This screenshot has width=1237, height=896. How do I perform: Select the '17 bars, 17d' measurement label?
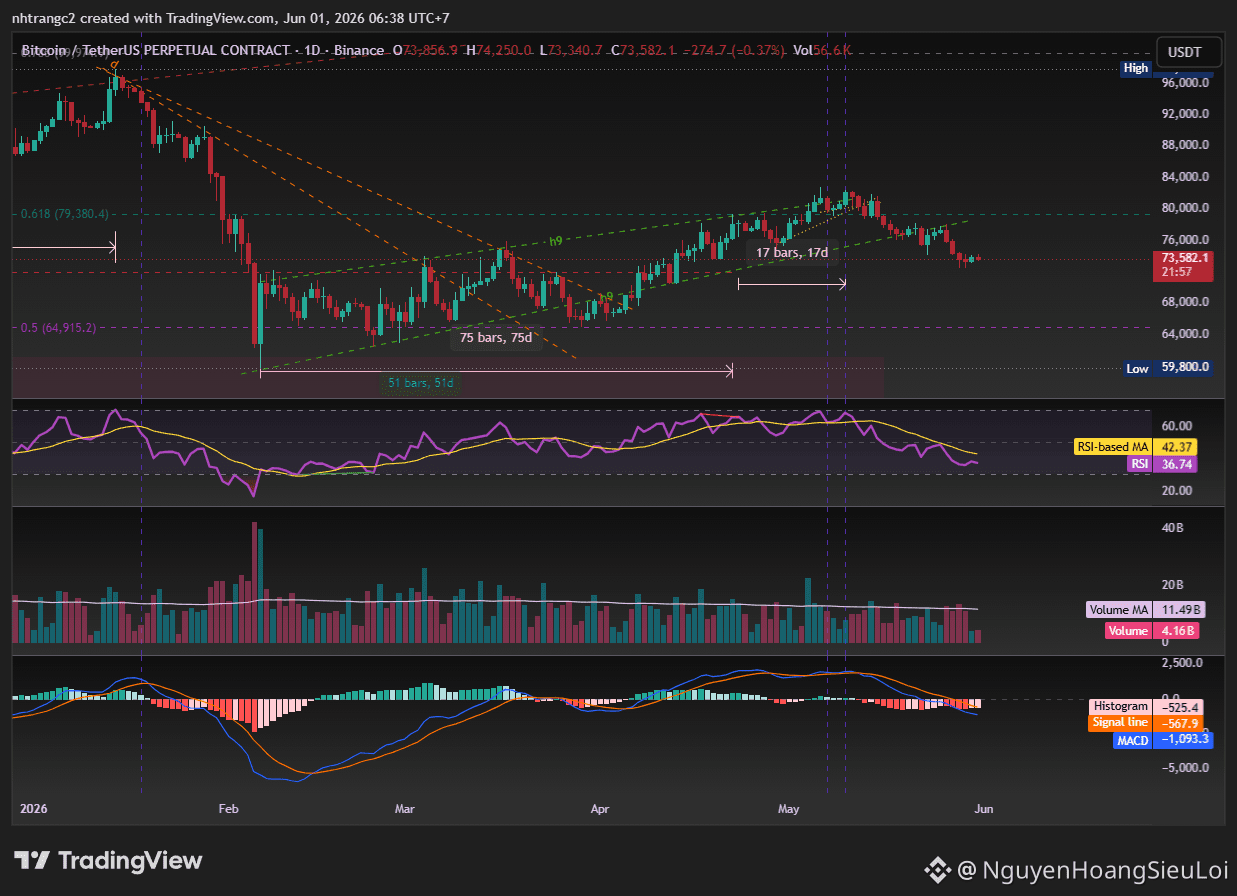(x=791, y=253)
